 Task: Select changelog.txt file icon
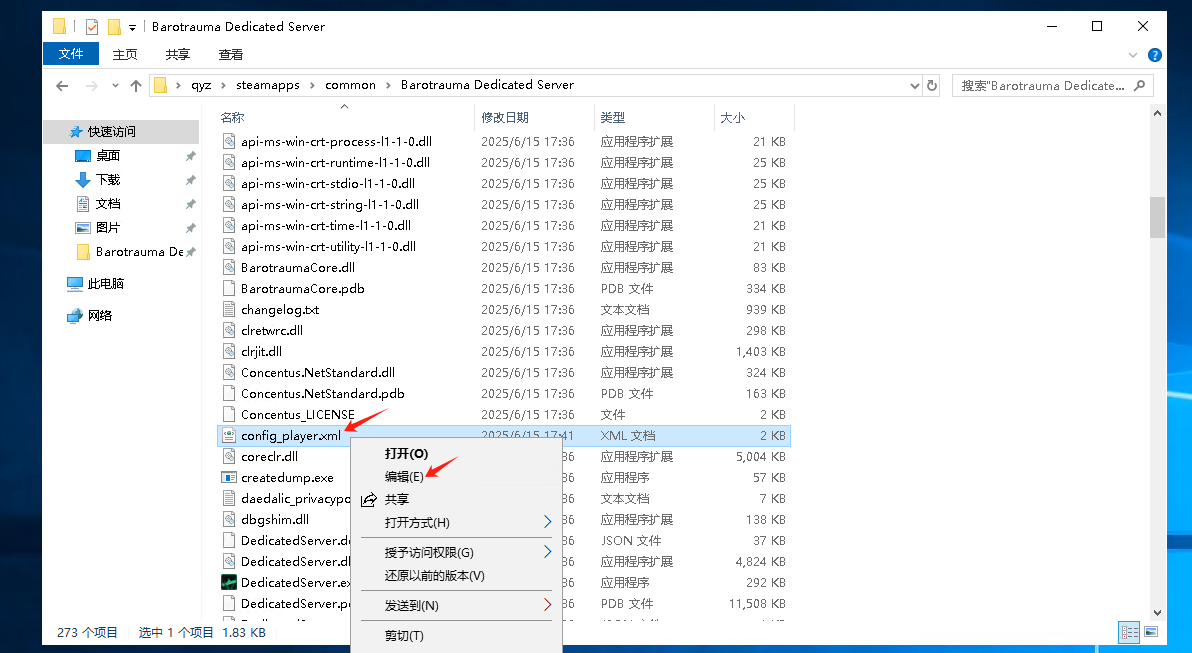point(228,309)
